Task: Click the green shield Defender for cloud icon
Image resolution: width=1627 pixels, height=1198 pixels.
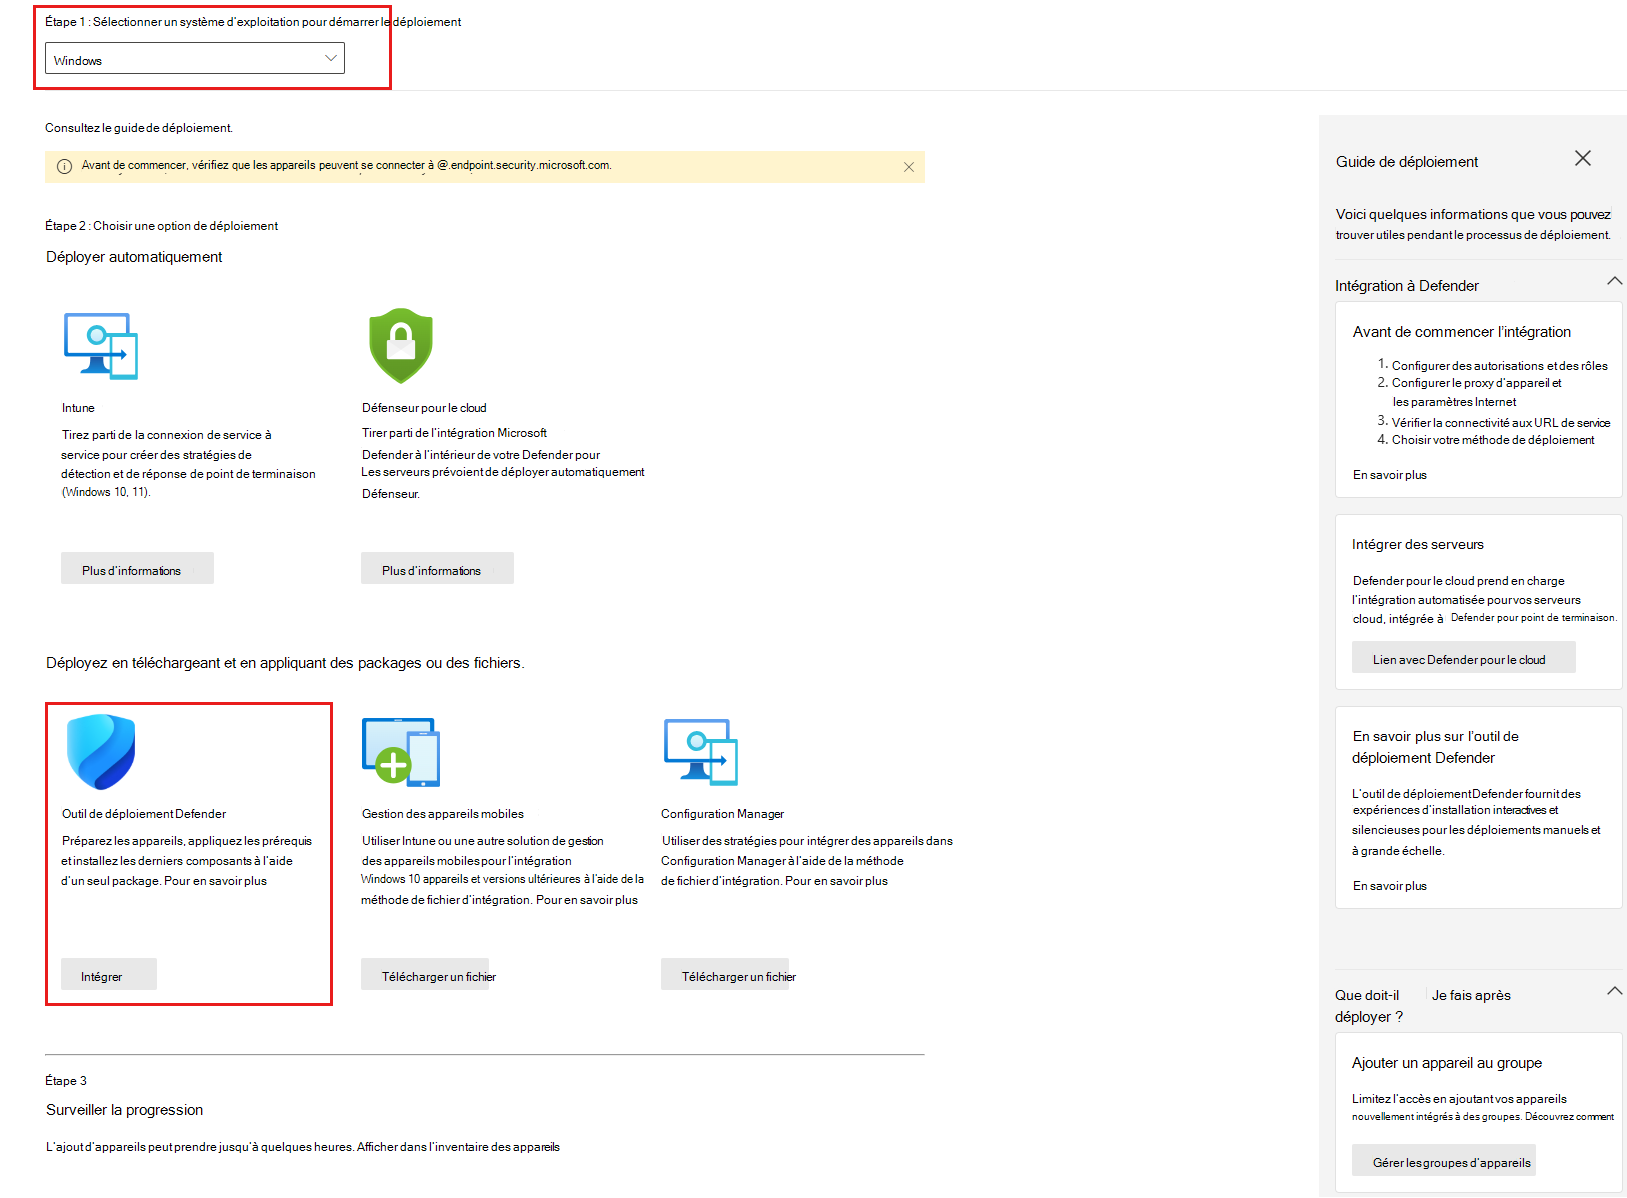Action: tap(401, 346)
